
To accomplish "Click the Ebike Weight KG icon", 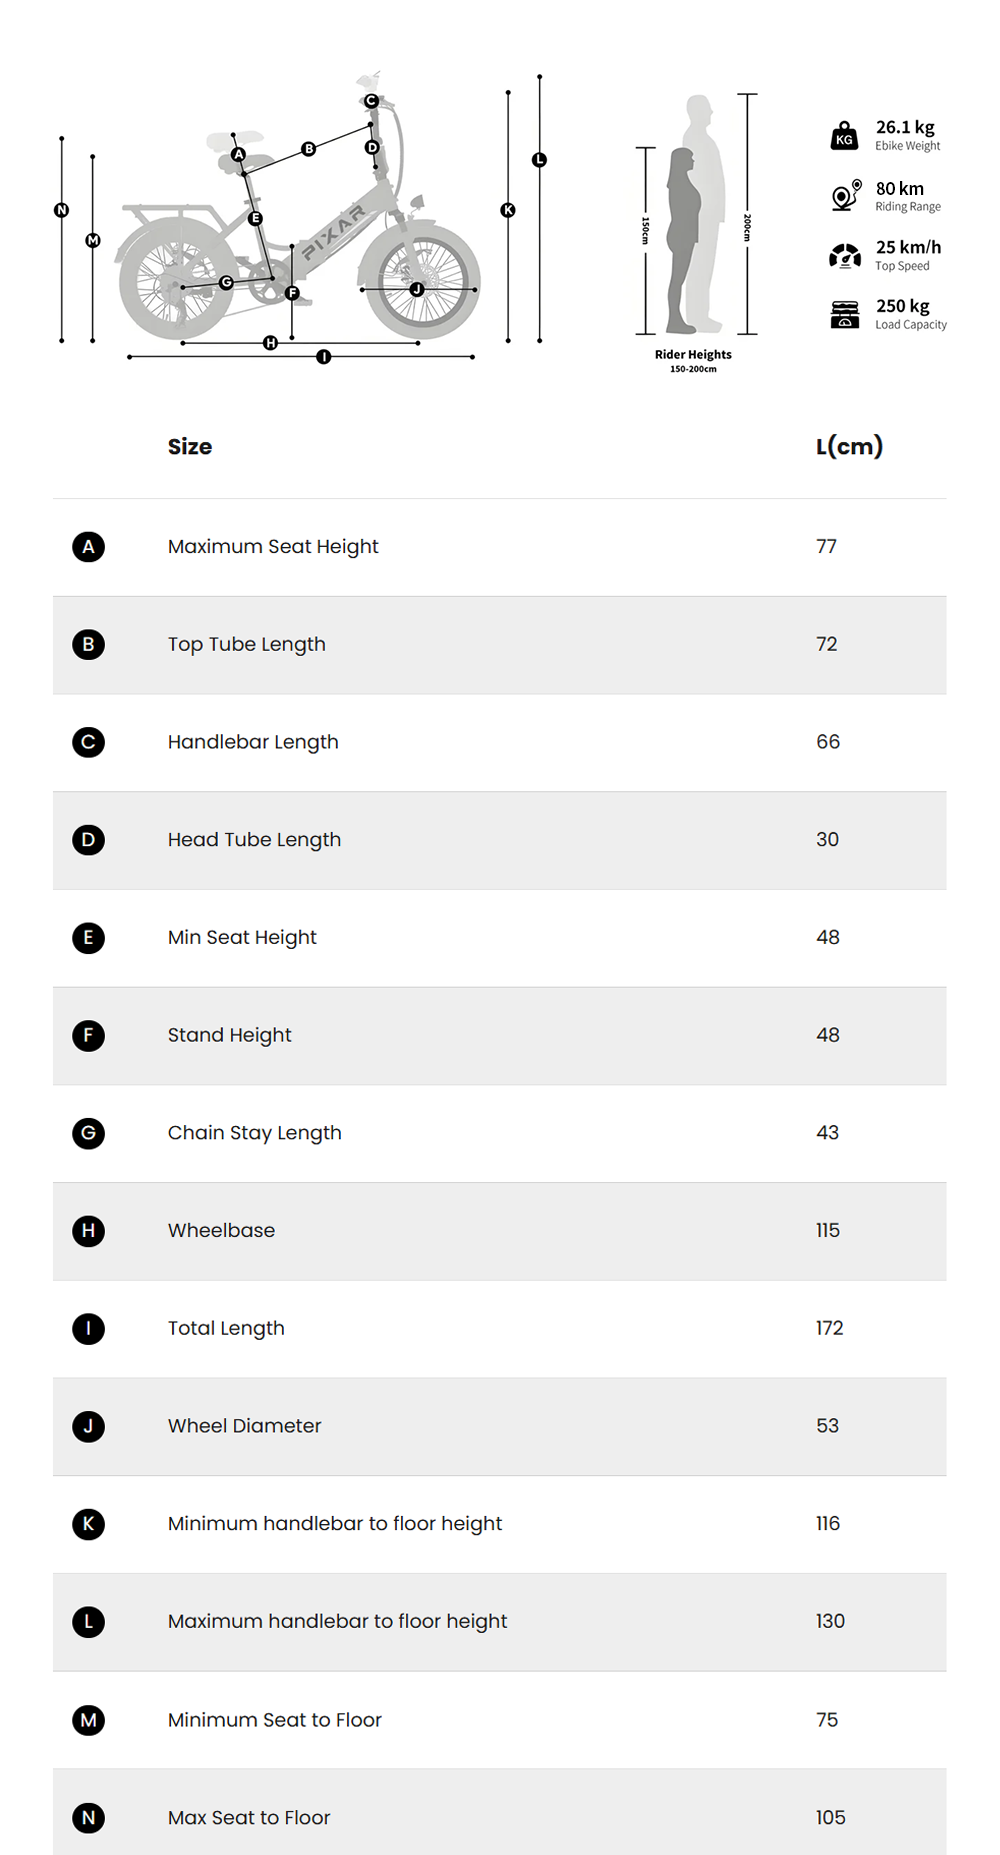I will click(844, 136).
